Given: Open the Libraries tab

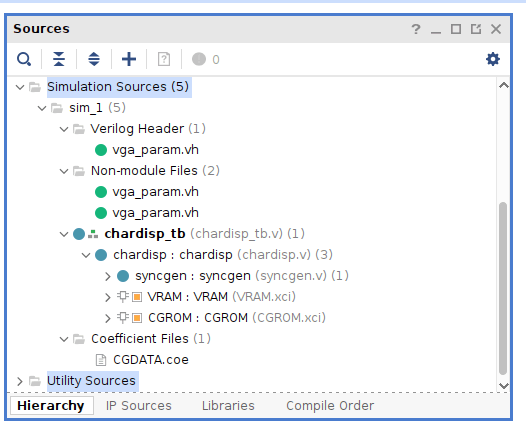Looking at the screenshot, I should coord(228,406).
